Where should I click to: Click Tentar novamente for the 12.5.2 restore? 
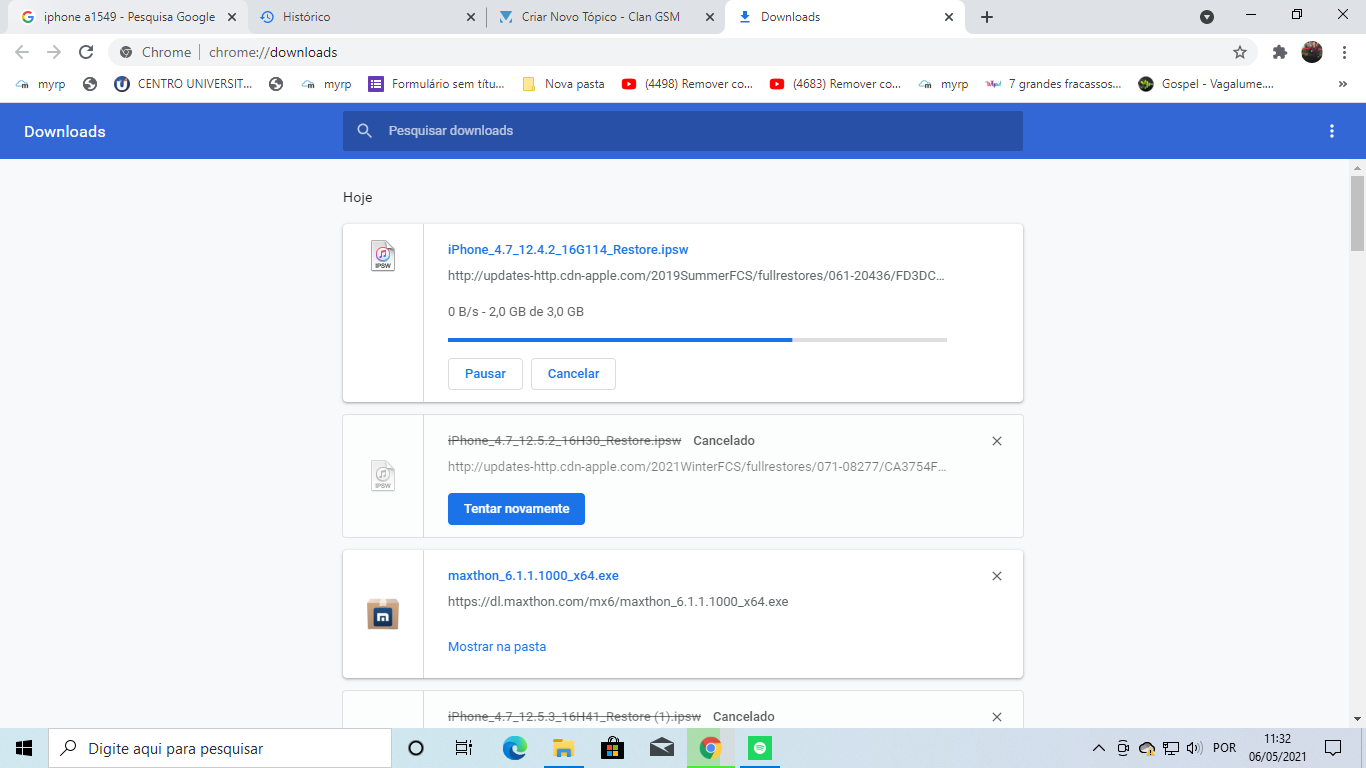pos(516,509)
